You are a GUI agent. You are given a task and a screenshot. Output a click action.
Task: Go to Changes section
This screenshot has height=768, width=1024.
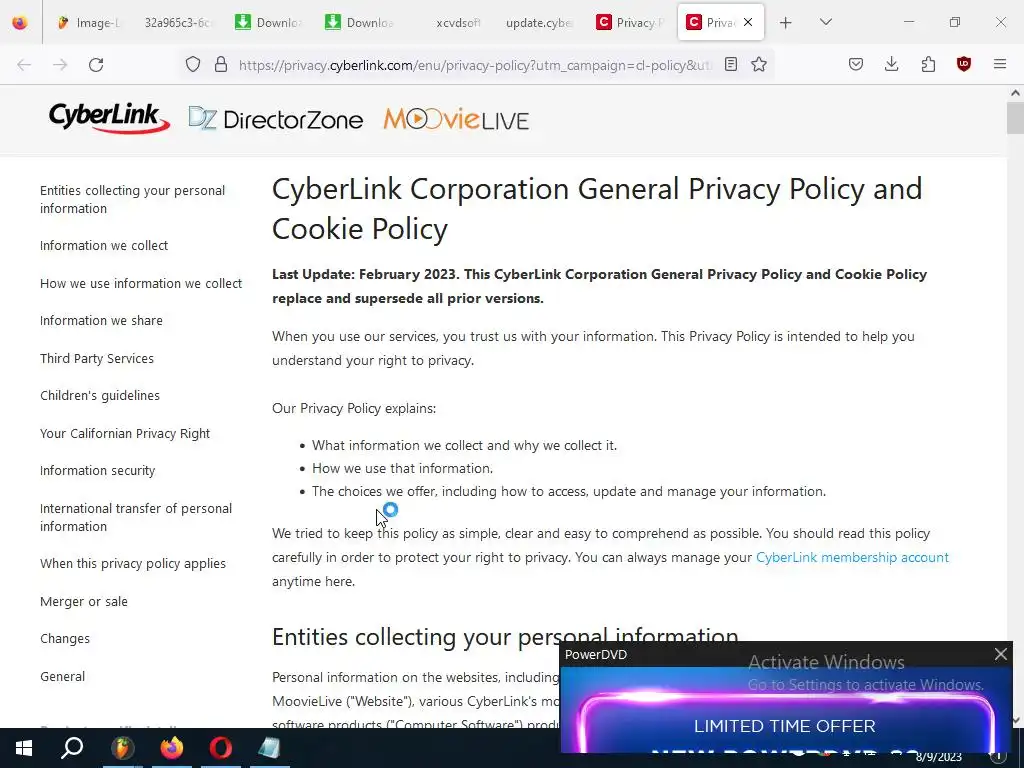65,639
